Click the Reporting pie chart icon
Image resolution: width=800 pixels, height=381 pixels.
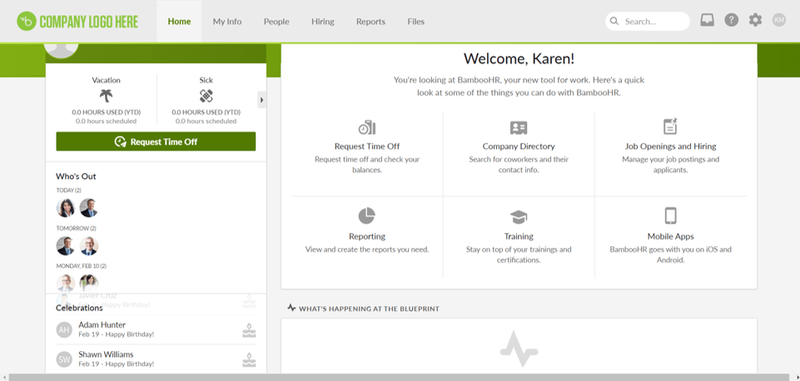[x=367, y=216]
